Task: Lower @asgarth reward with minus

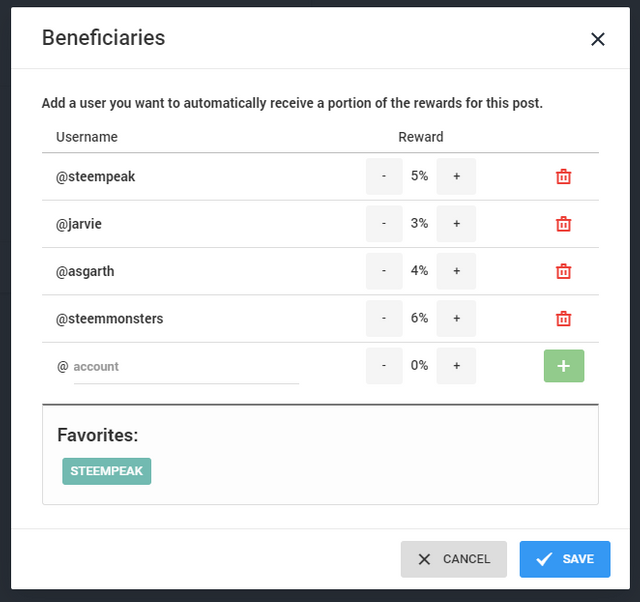Action: tap(384, 271)
